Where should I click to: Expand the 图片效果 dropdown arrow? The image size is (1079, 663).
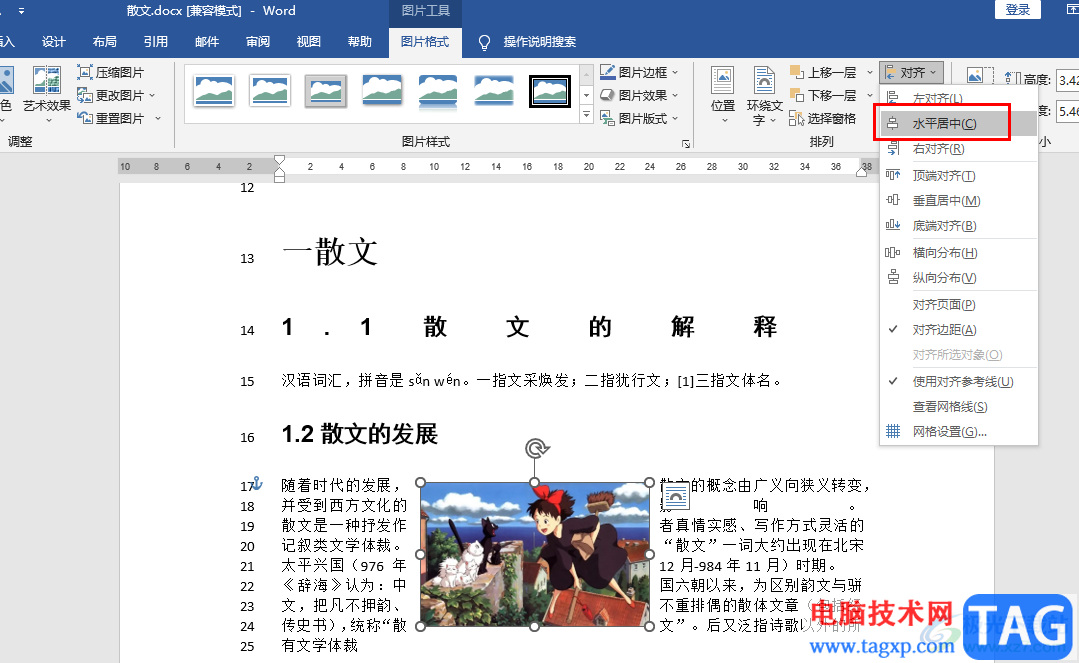tap(675, 95)
